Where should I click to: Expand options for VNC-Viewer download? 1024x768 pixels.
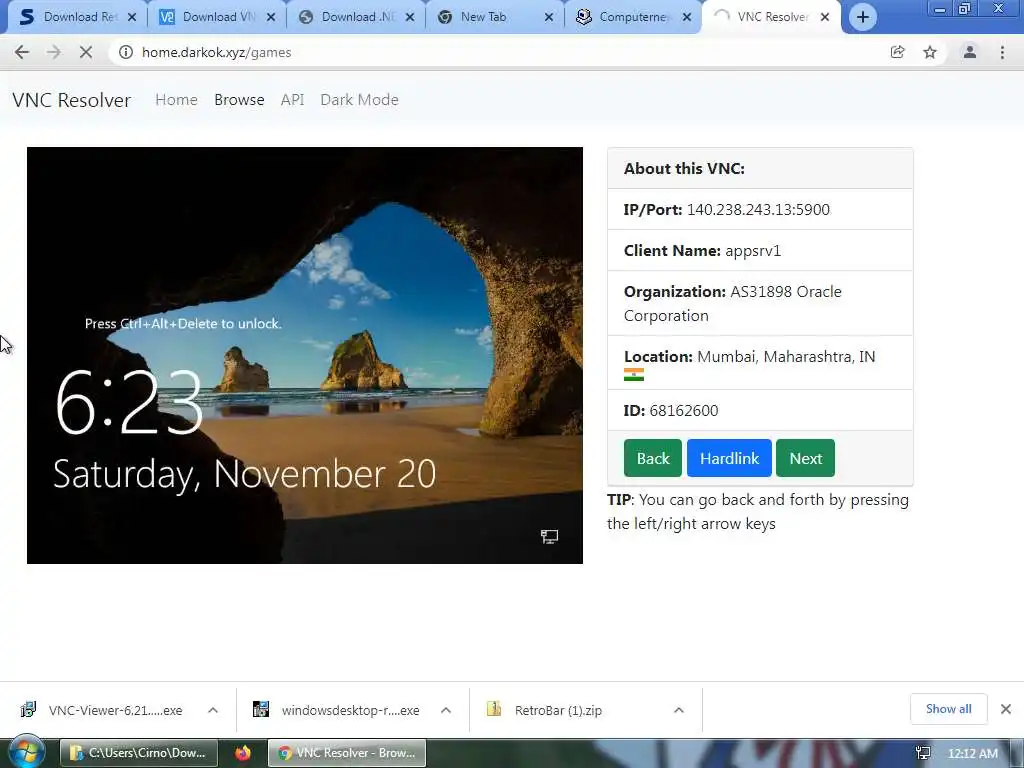213,710
